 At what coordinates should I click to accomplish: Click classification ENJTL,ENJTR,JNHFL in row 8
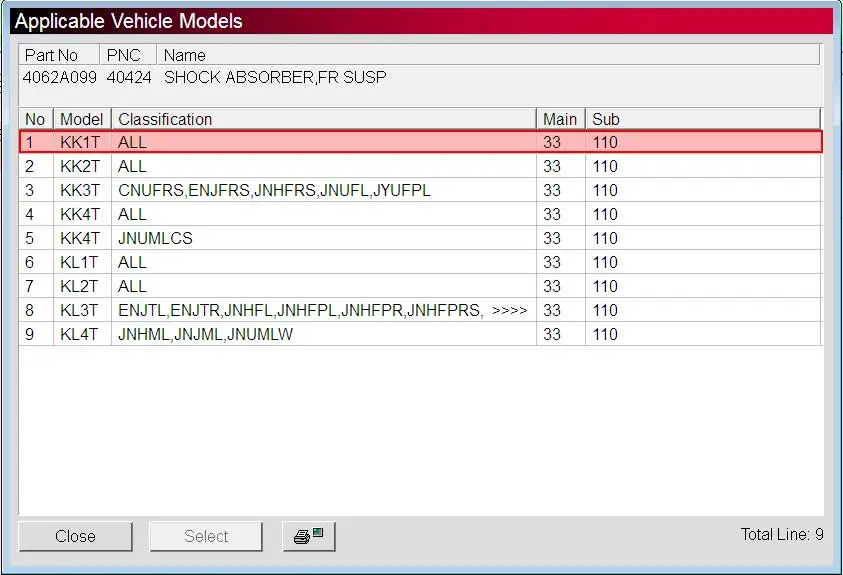click(196, 310)
